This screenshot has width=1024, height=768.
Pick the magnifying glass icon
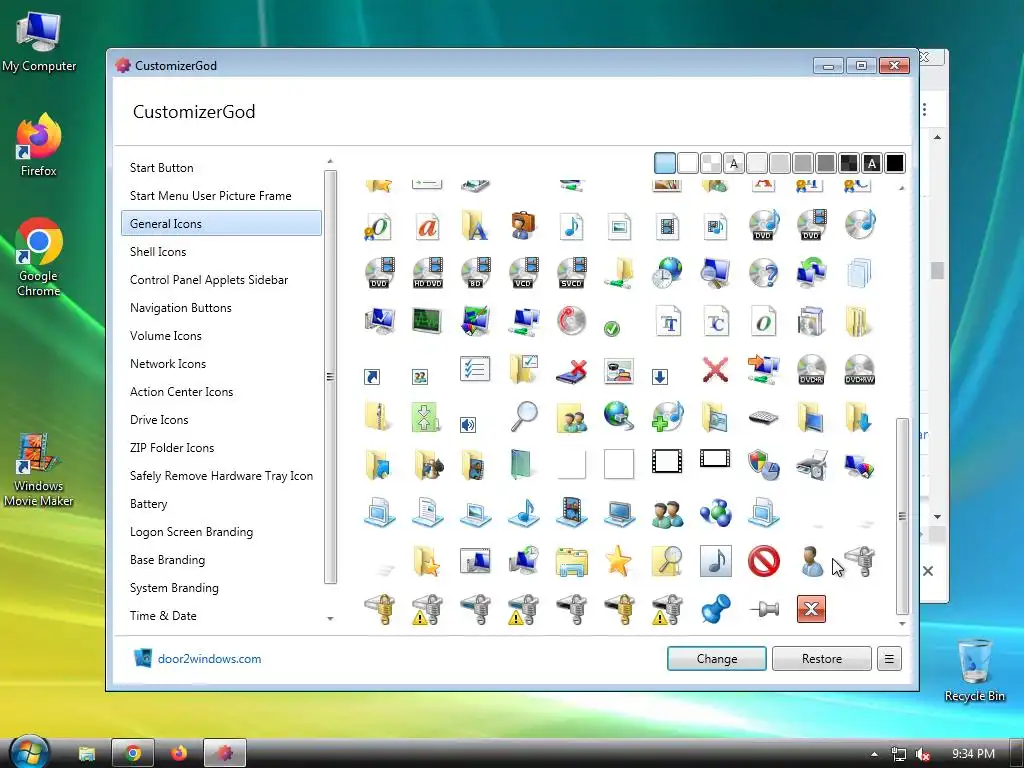(523, 417)
